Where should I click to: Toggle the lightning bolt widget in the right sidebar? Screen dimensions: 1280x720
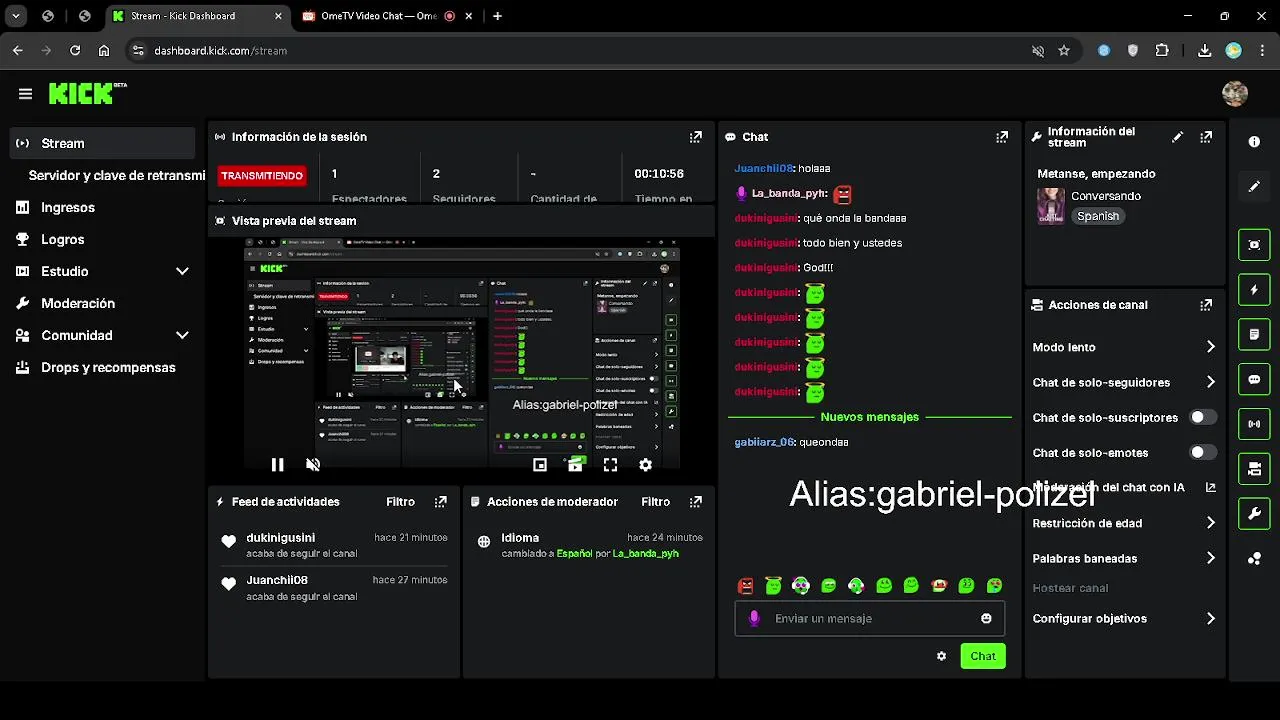click(1254, 290)
